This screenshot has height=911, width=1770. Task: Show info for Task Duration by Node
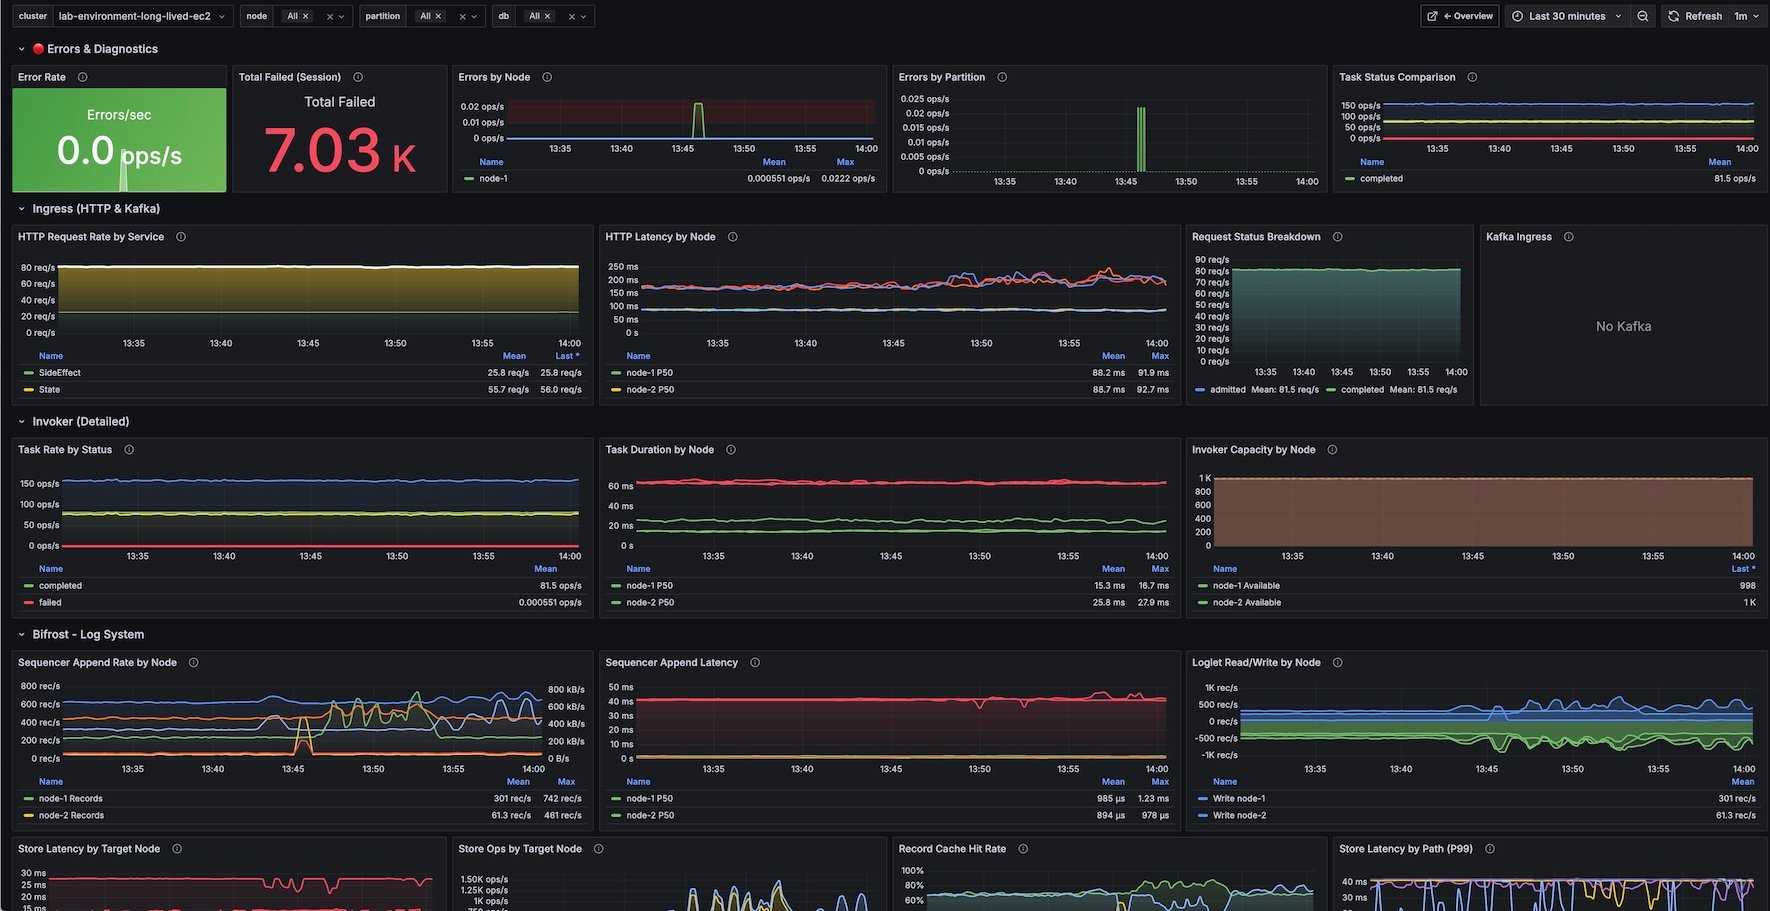pos(731,450)
